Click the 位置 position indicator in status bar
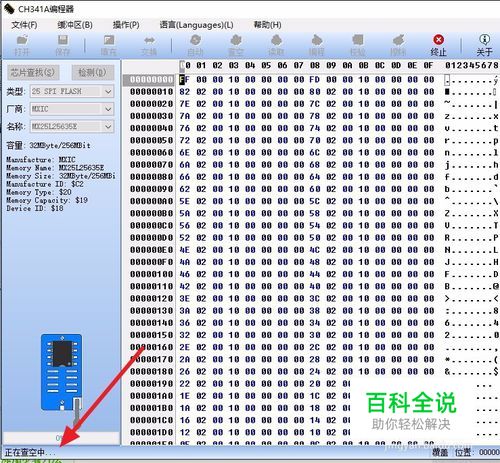The width and height of the screenshot is (500, 463). [x=477, y=452]
